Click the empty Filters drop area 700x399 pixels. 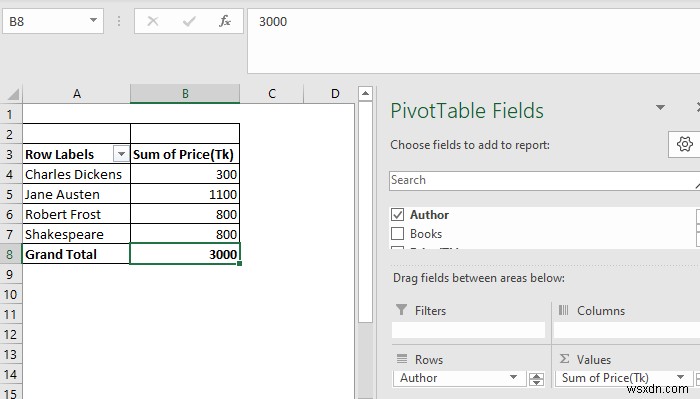pos(468,330)
